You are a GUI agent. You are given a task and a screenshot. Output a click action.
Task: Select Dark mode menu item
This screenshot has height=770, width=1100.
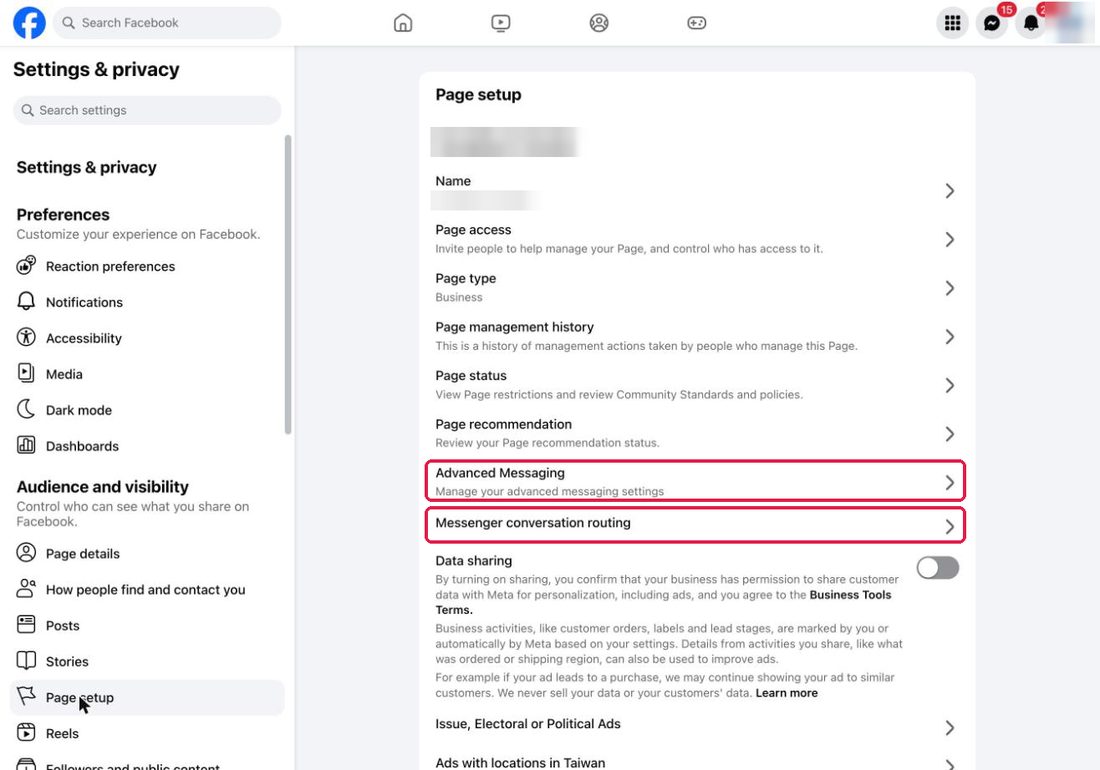tap(147, 410)
